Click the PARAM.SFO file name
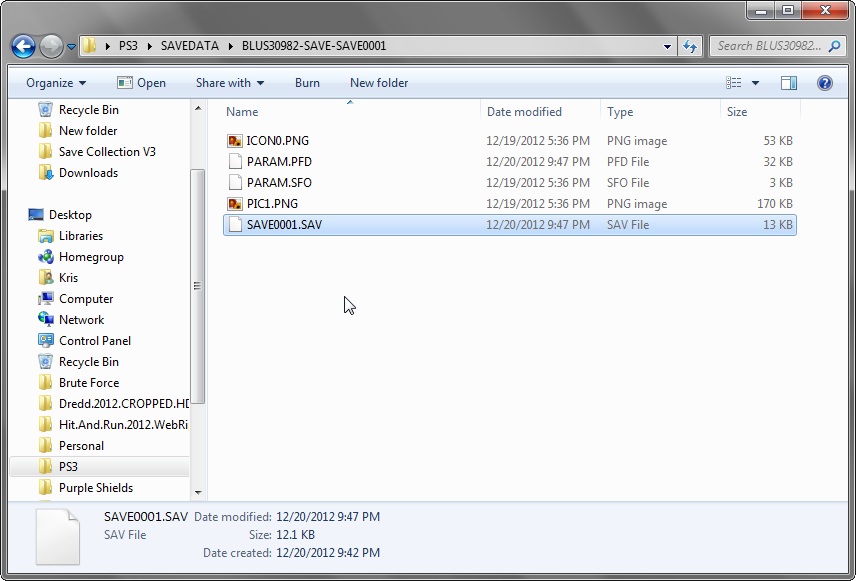 [279, 183]
